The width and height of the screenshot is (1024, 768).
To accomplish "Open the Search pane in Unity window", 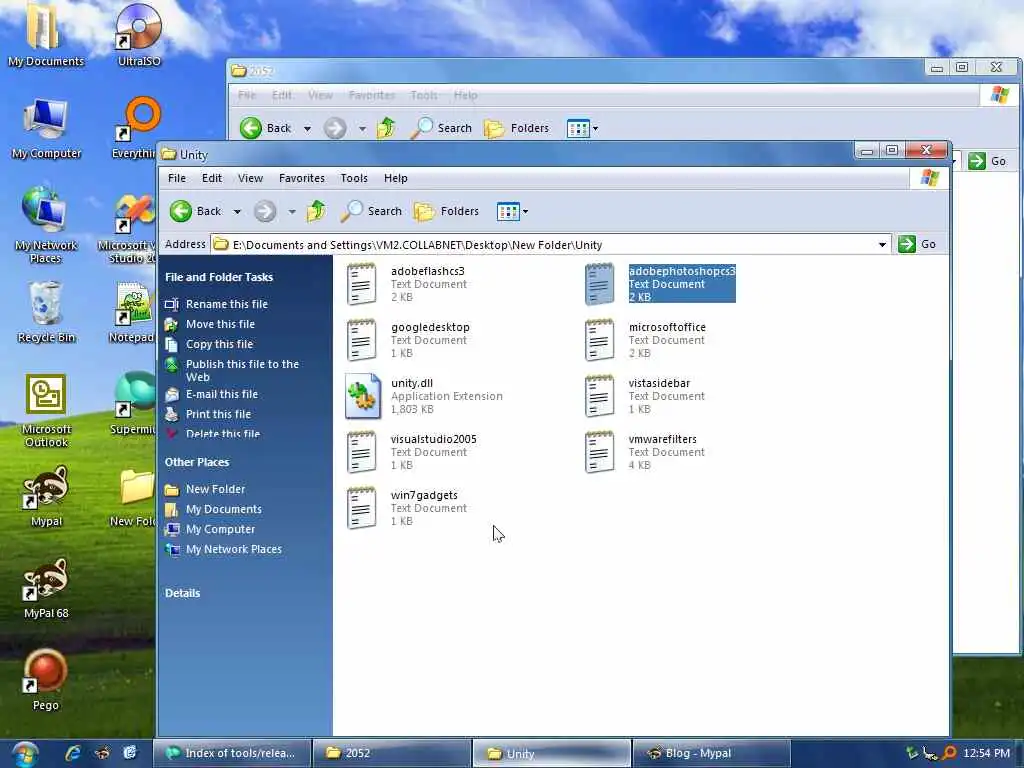I will pos(370,211).
